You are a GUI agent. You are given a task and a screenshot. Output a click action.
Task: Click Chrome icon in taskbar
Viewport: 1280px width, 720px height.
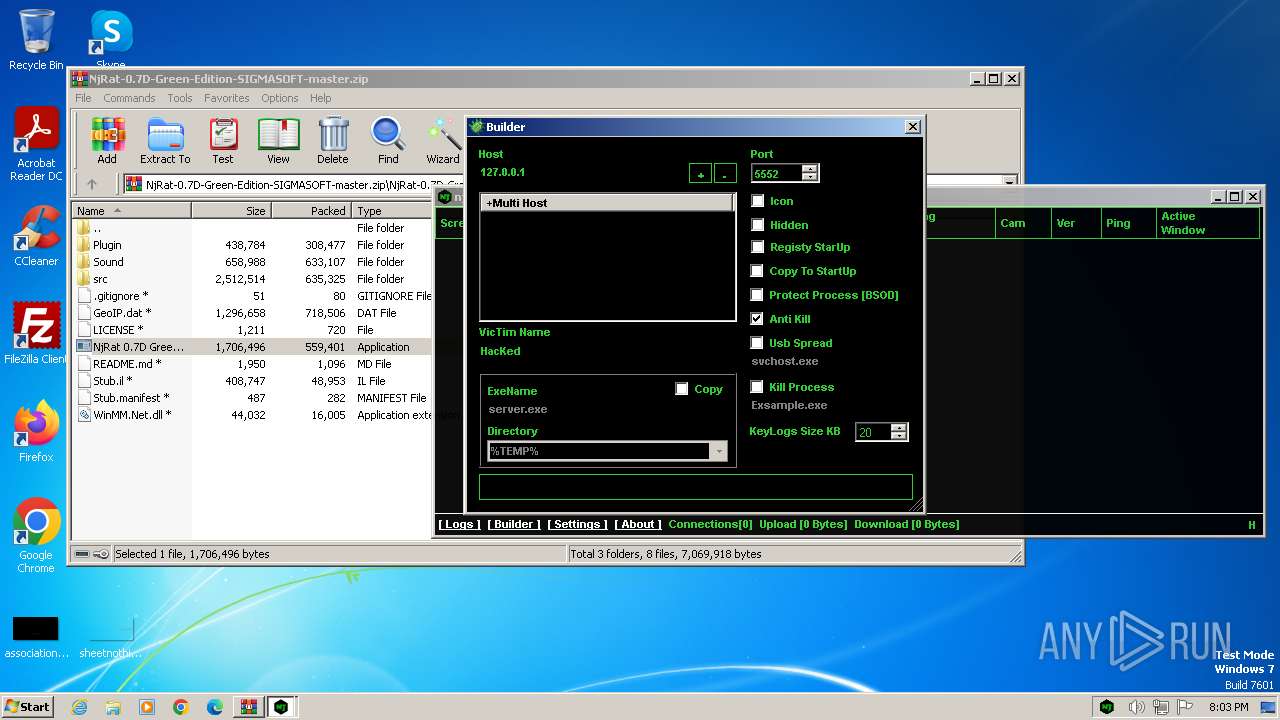[181, 707]
